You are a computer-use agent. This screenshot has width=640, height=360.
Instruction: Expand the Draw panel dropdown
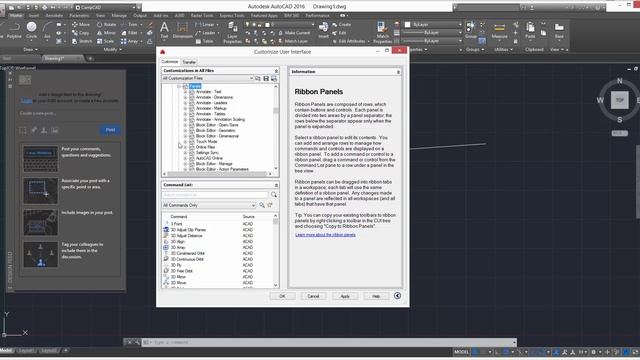coord(31,49)
